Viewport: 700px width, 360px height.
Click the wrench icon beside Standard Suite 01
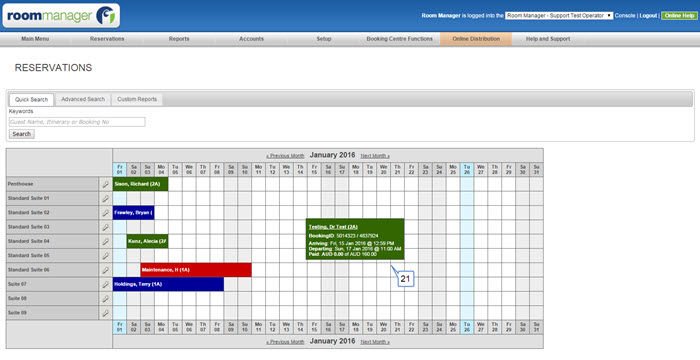(105, 198)
